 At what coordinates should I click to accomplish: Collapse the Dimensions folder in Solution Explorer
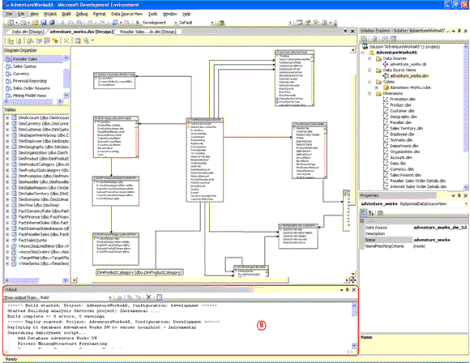369,94
